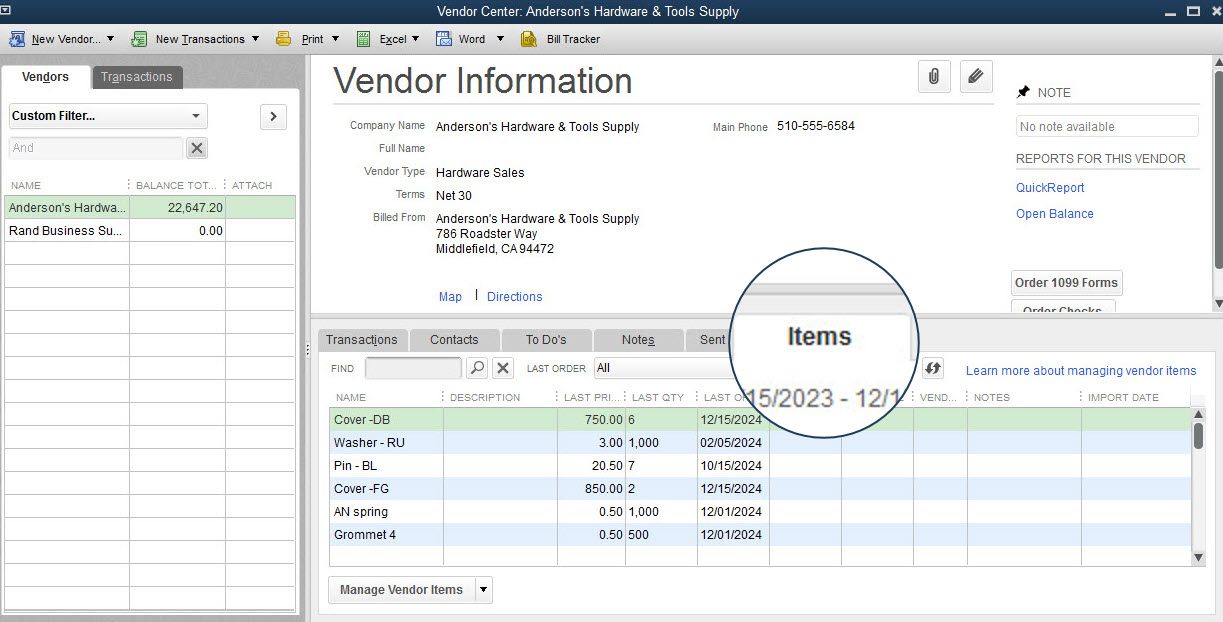
Task: Open the Last Order dropdown
Action: coord(660,368)
